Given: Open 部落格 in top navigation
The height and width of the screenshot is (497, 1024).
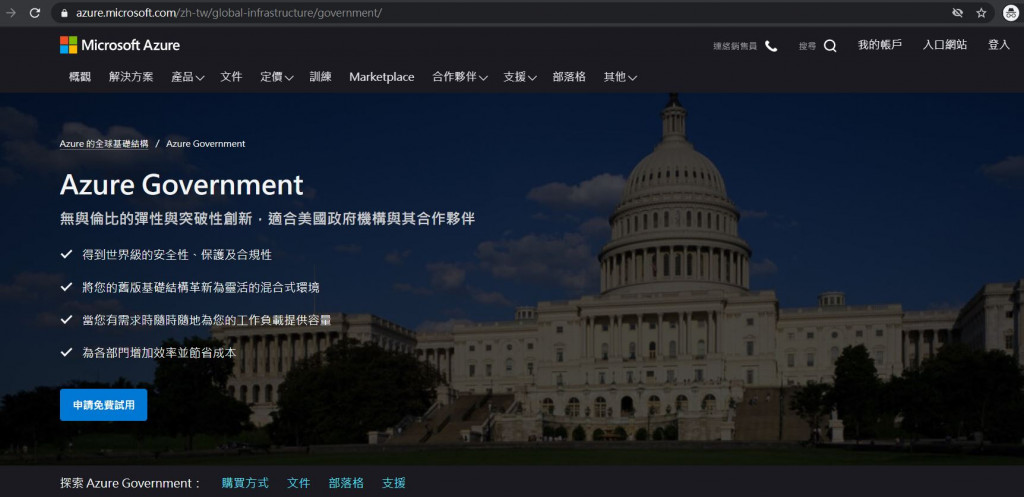Looking at the screenshot, I should click(x=569, y=77).
